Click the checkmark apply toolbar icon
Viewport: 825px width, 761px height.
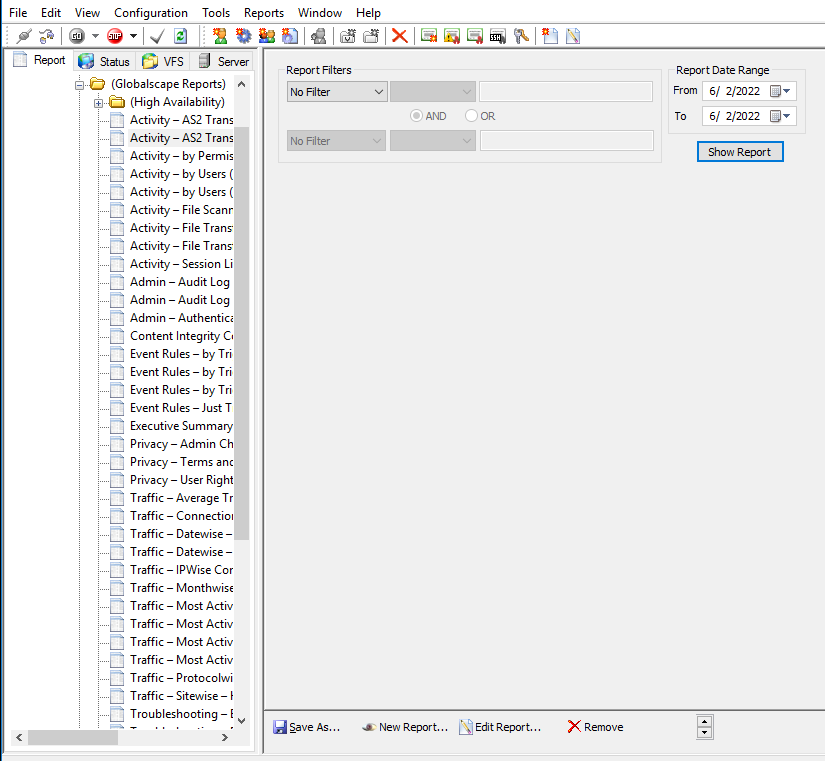click(157, 36)
